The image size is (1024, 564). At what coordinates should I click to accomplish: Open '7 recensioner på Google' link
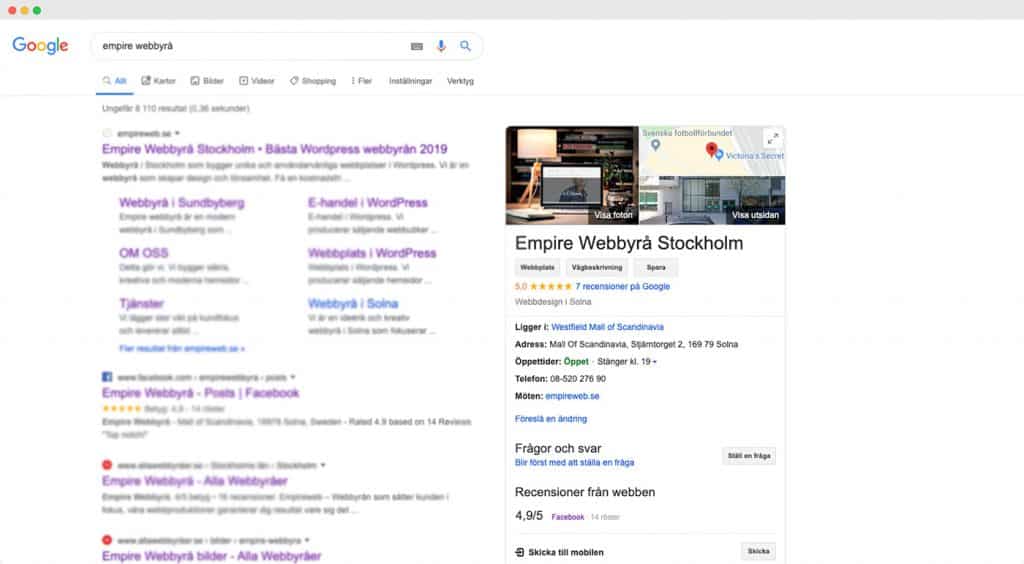[x=622, y=286]
